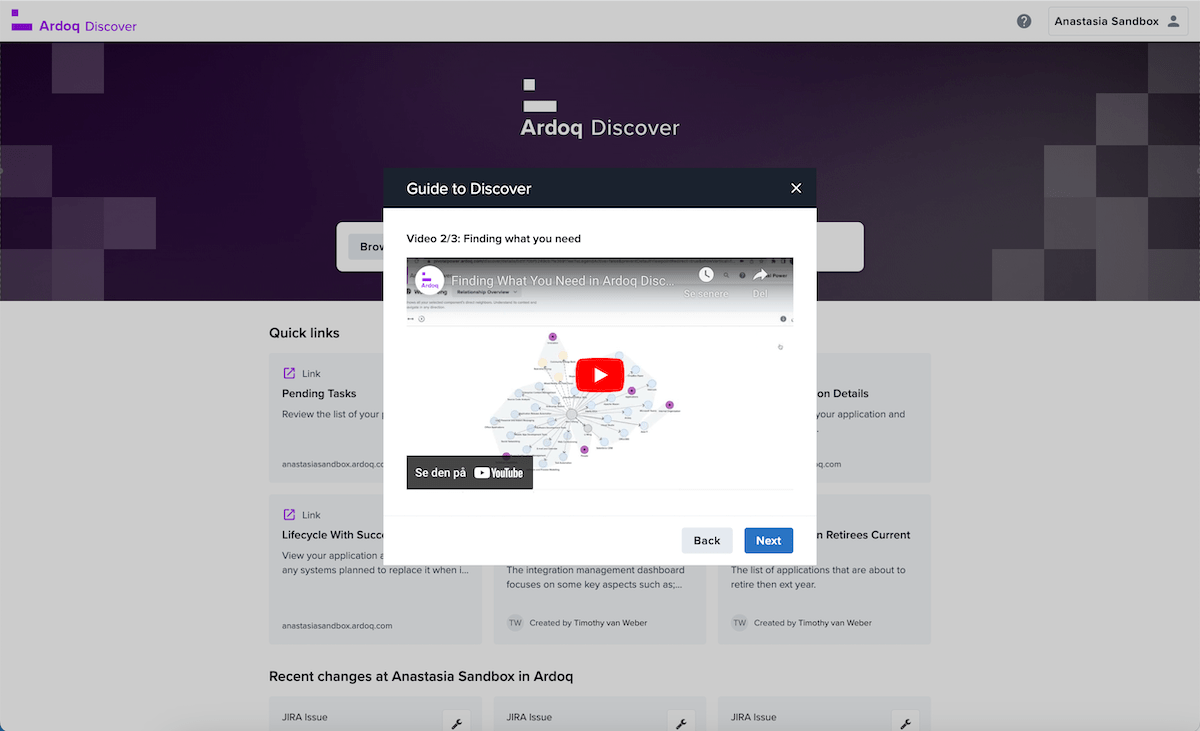Image resolution: width=1200 pixels, height=731 pixels.
Task: Open Anastasia Sandbox account menu
Action: (x=1118, y=21)
